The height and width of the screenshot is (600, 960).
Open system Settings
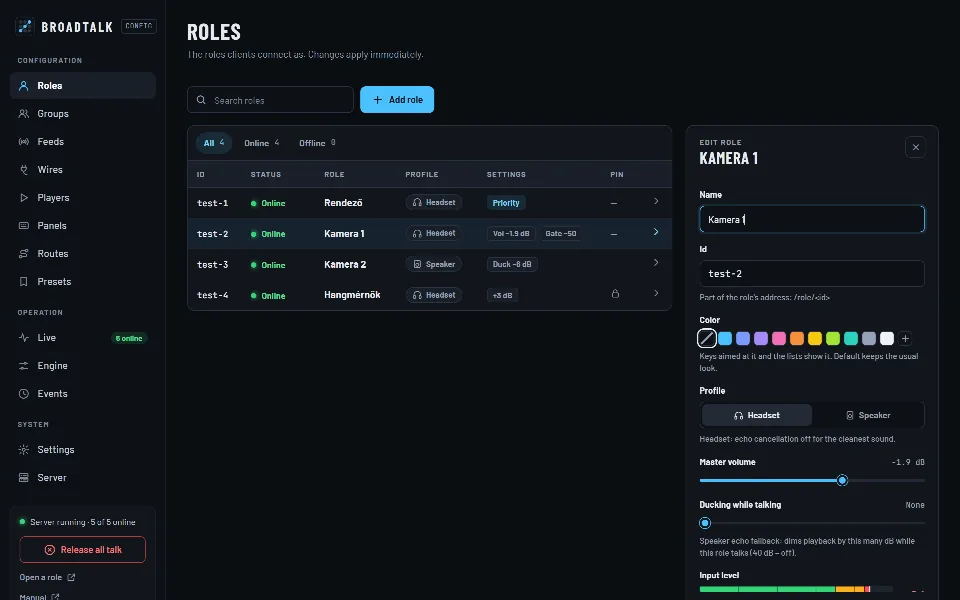(x=83, y=450)
